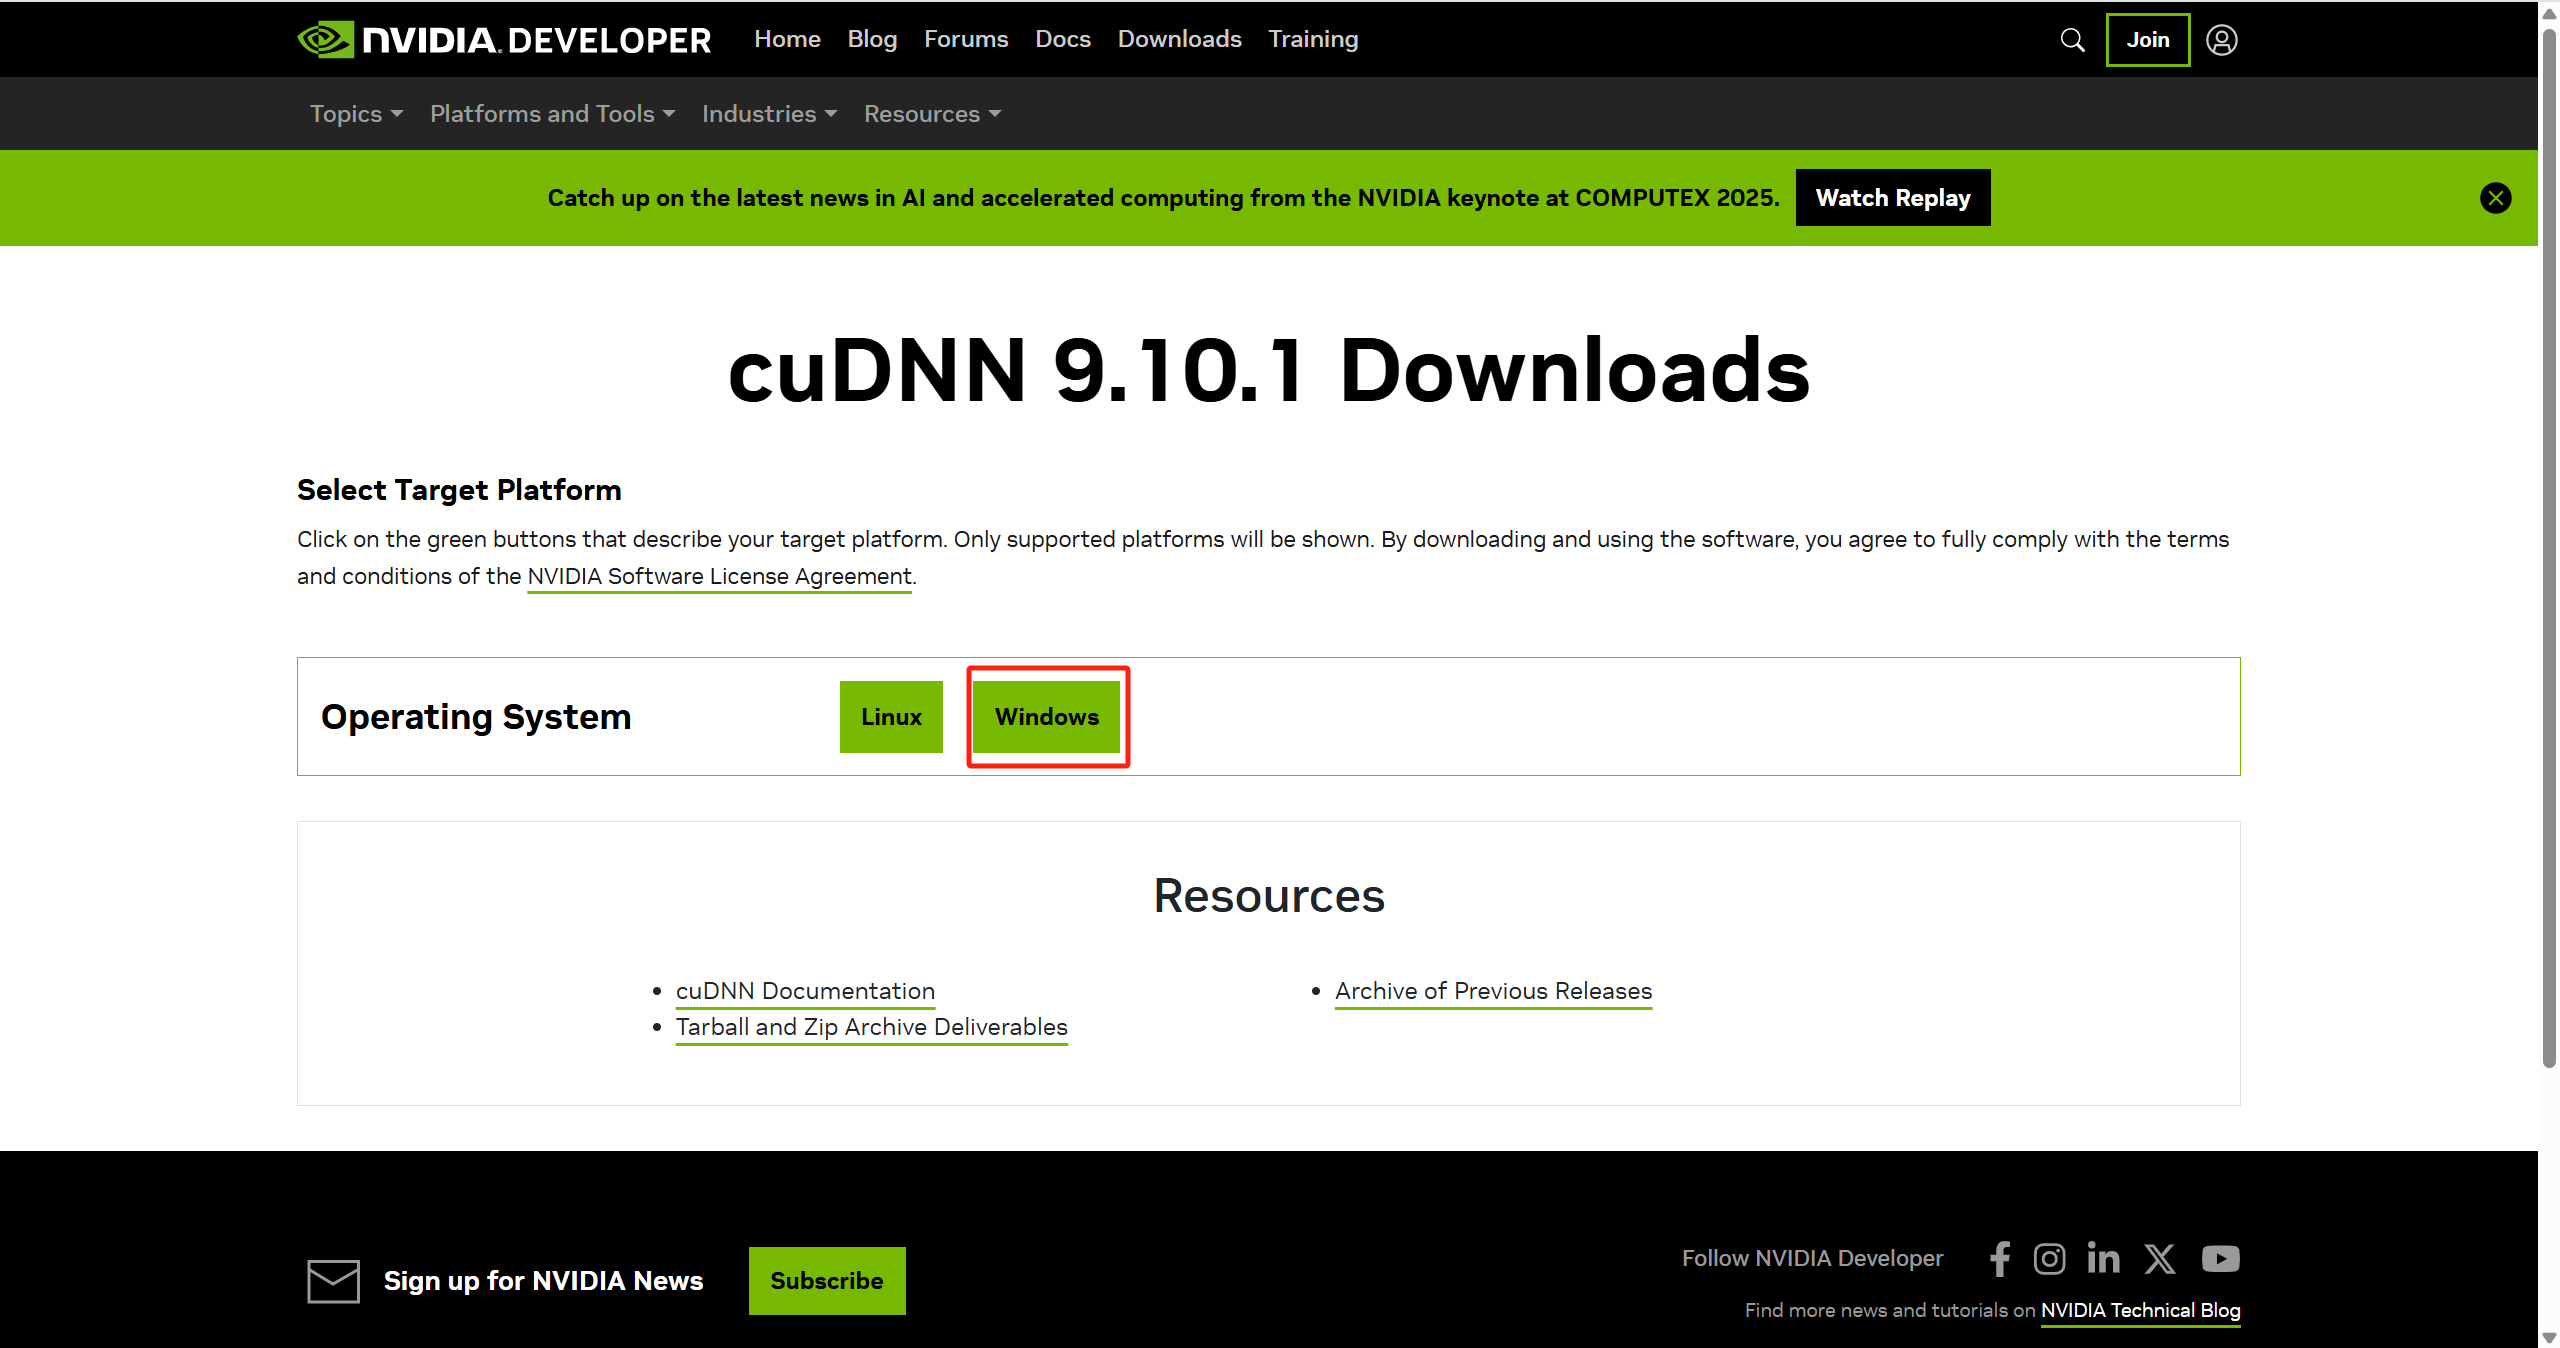Open the Forums menu item
This screenshot has width=2560, height=1348.
click(x=965, y=39)
